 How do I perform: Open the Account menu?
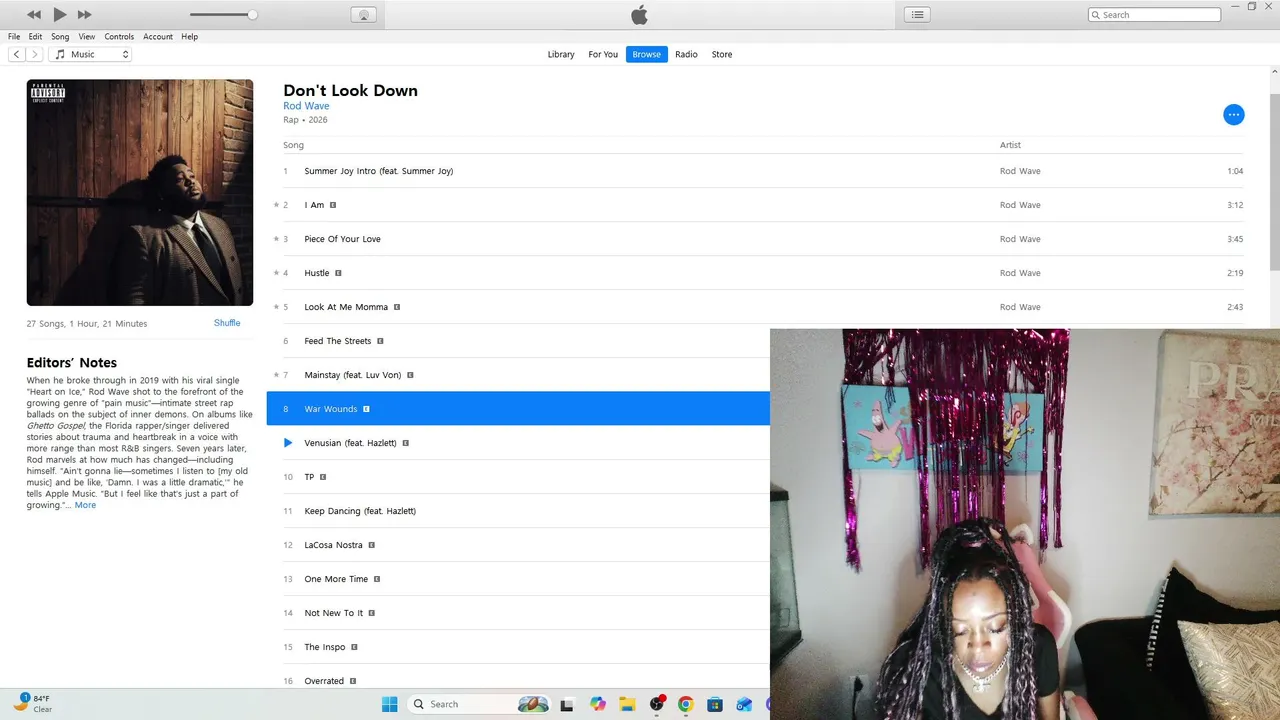coord(158,37)
